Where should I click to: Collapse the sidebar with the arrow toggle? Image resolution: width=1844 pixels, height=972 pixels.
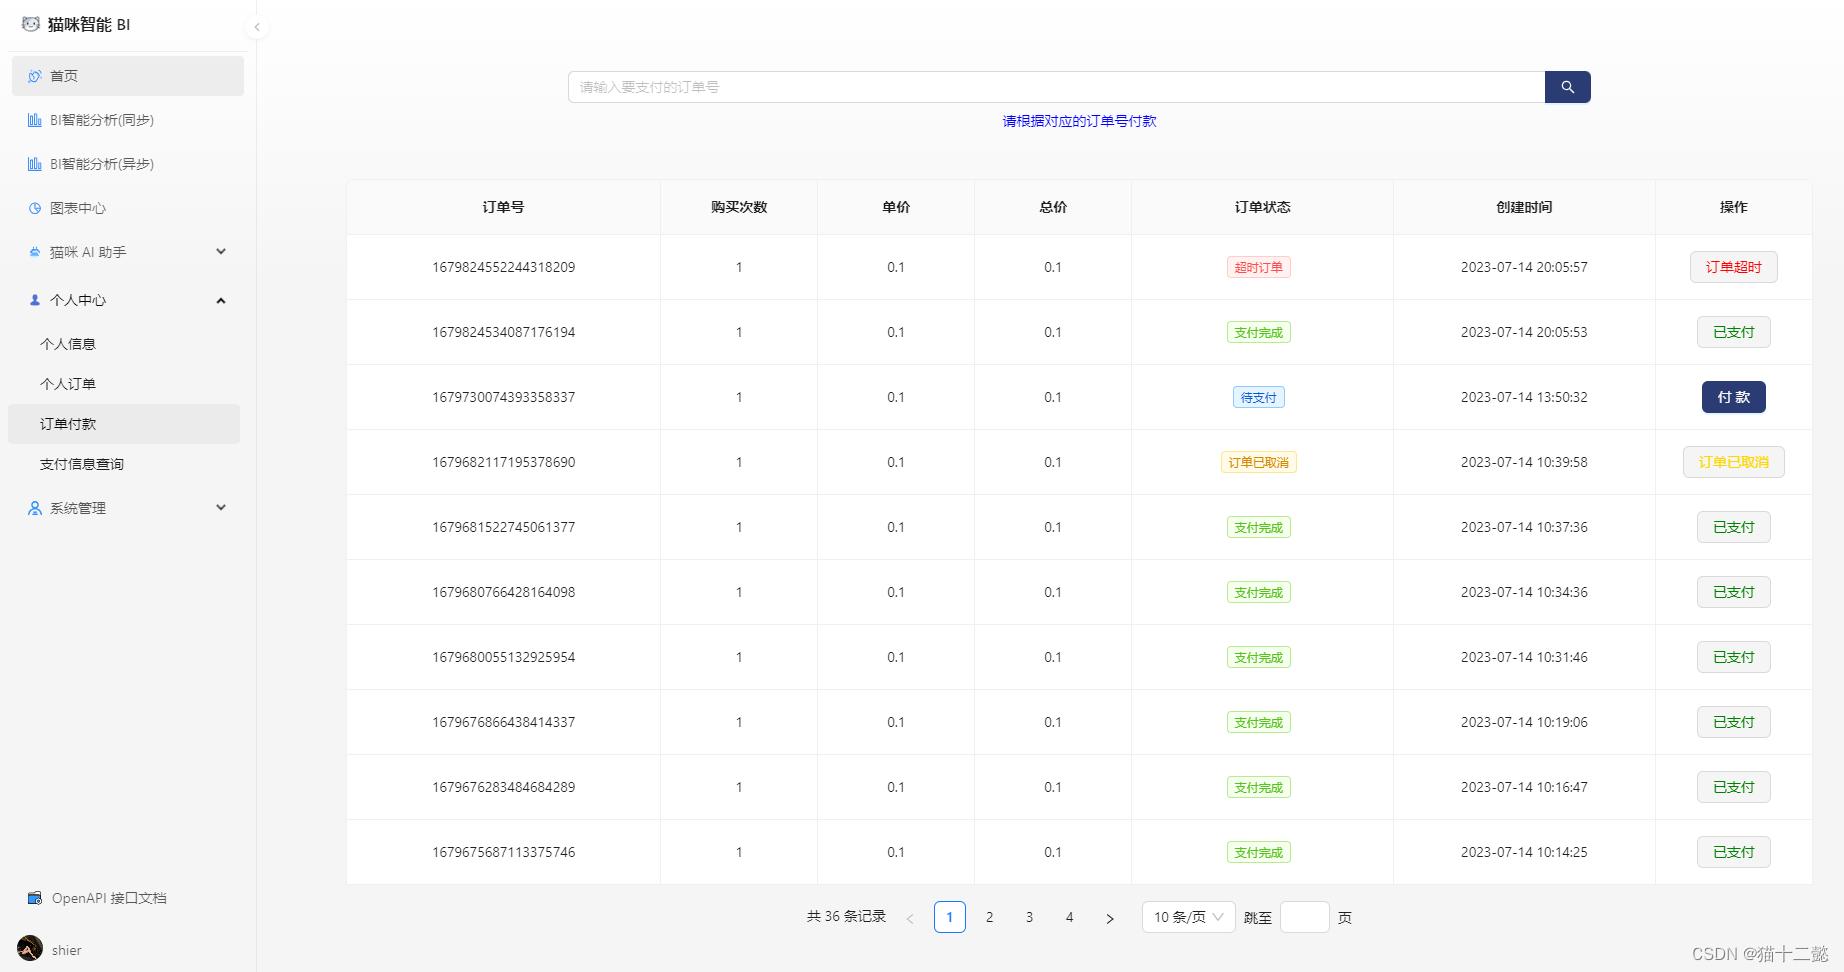click(x=257, y=27)
